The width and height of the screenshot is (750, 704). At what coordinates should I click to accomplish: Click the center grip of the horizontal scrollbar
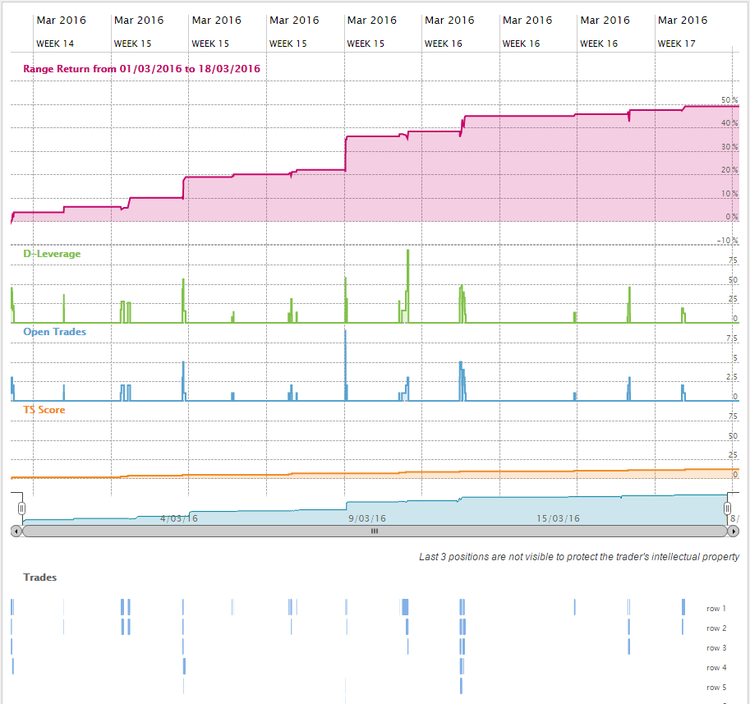[374, 531]
